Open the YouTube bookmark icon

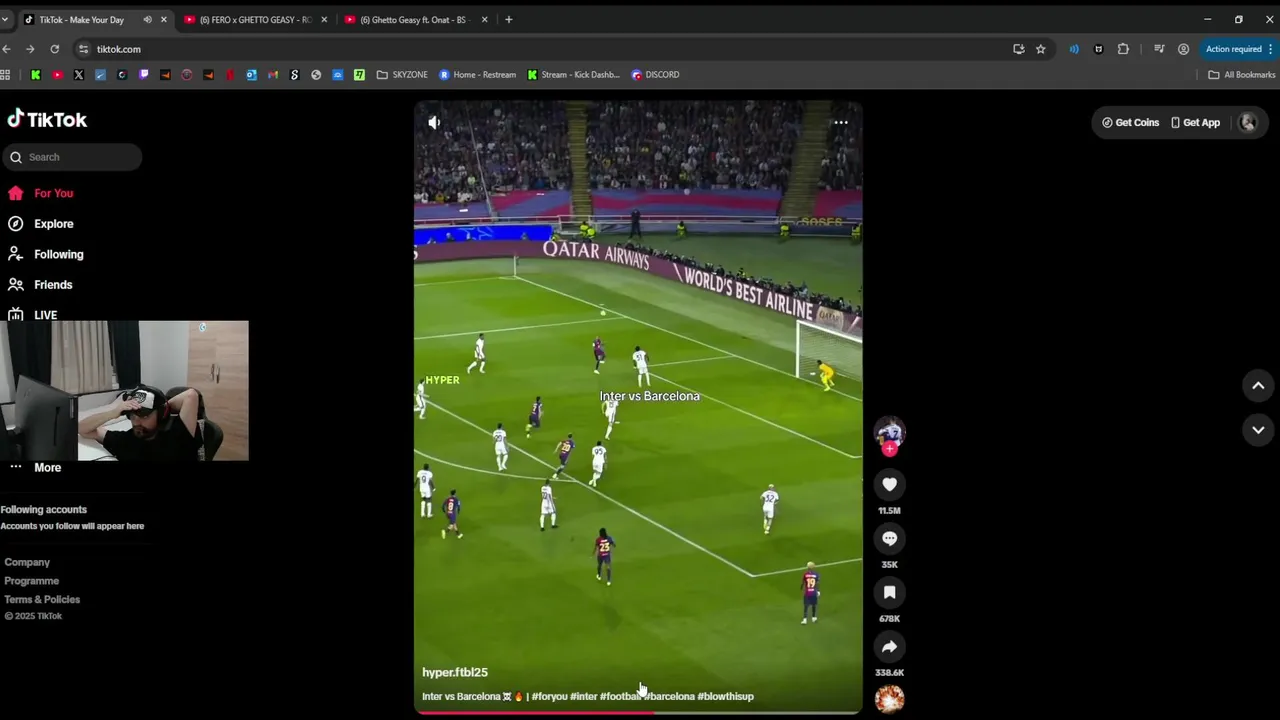tap(57, 75)
